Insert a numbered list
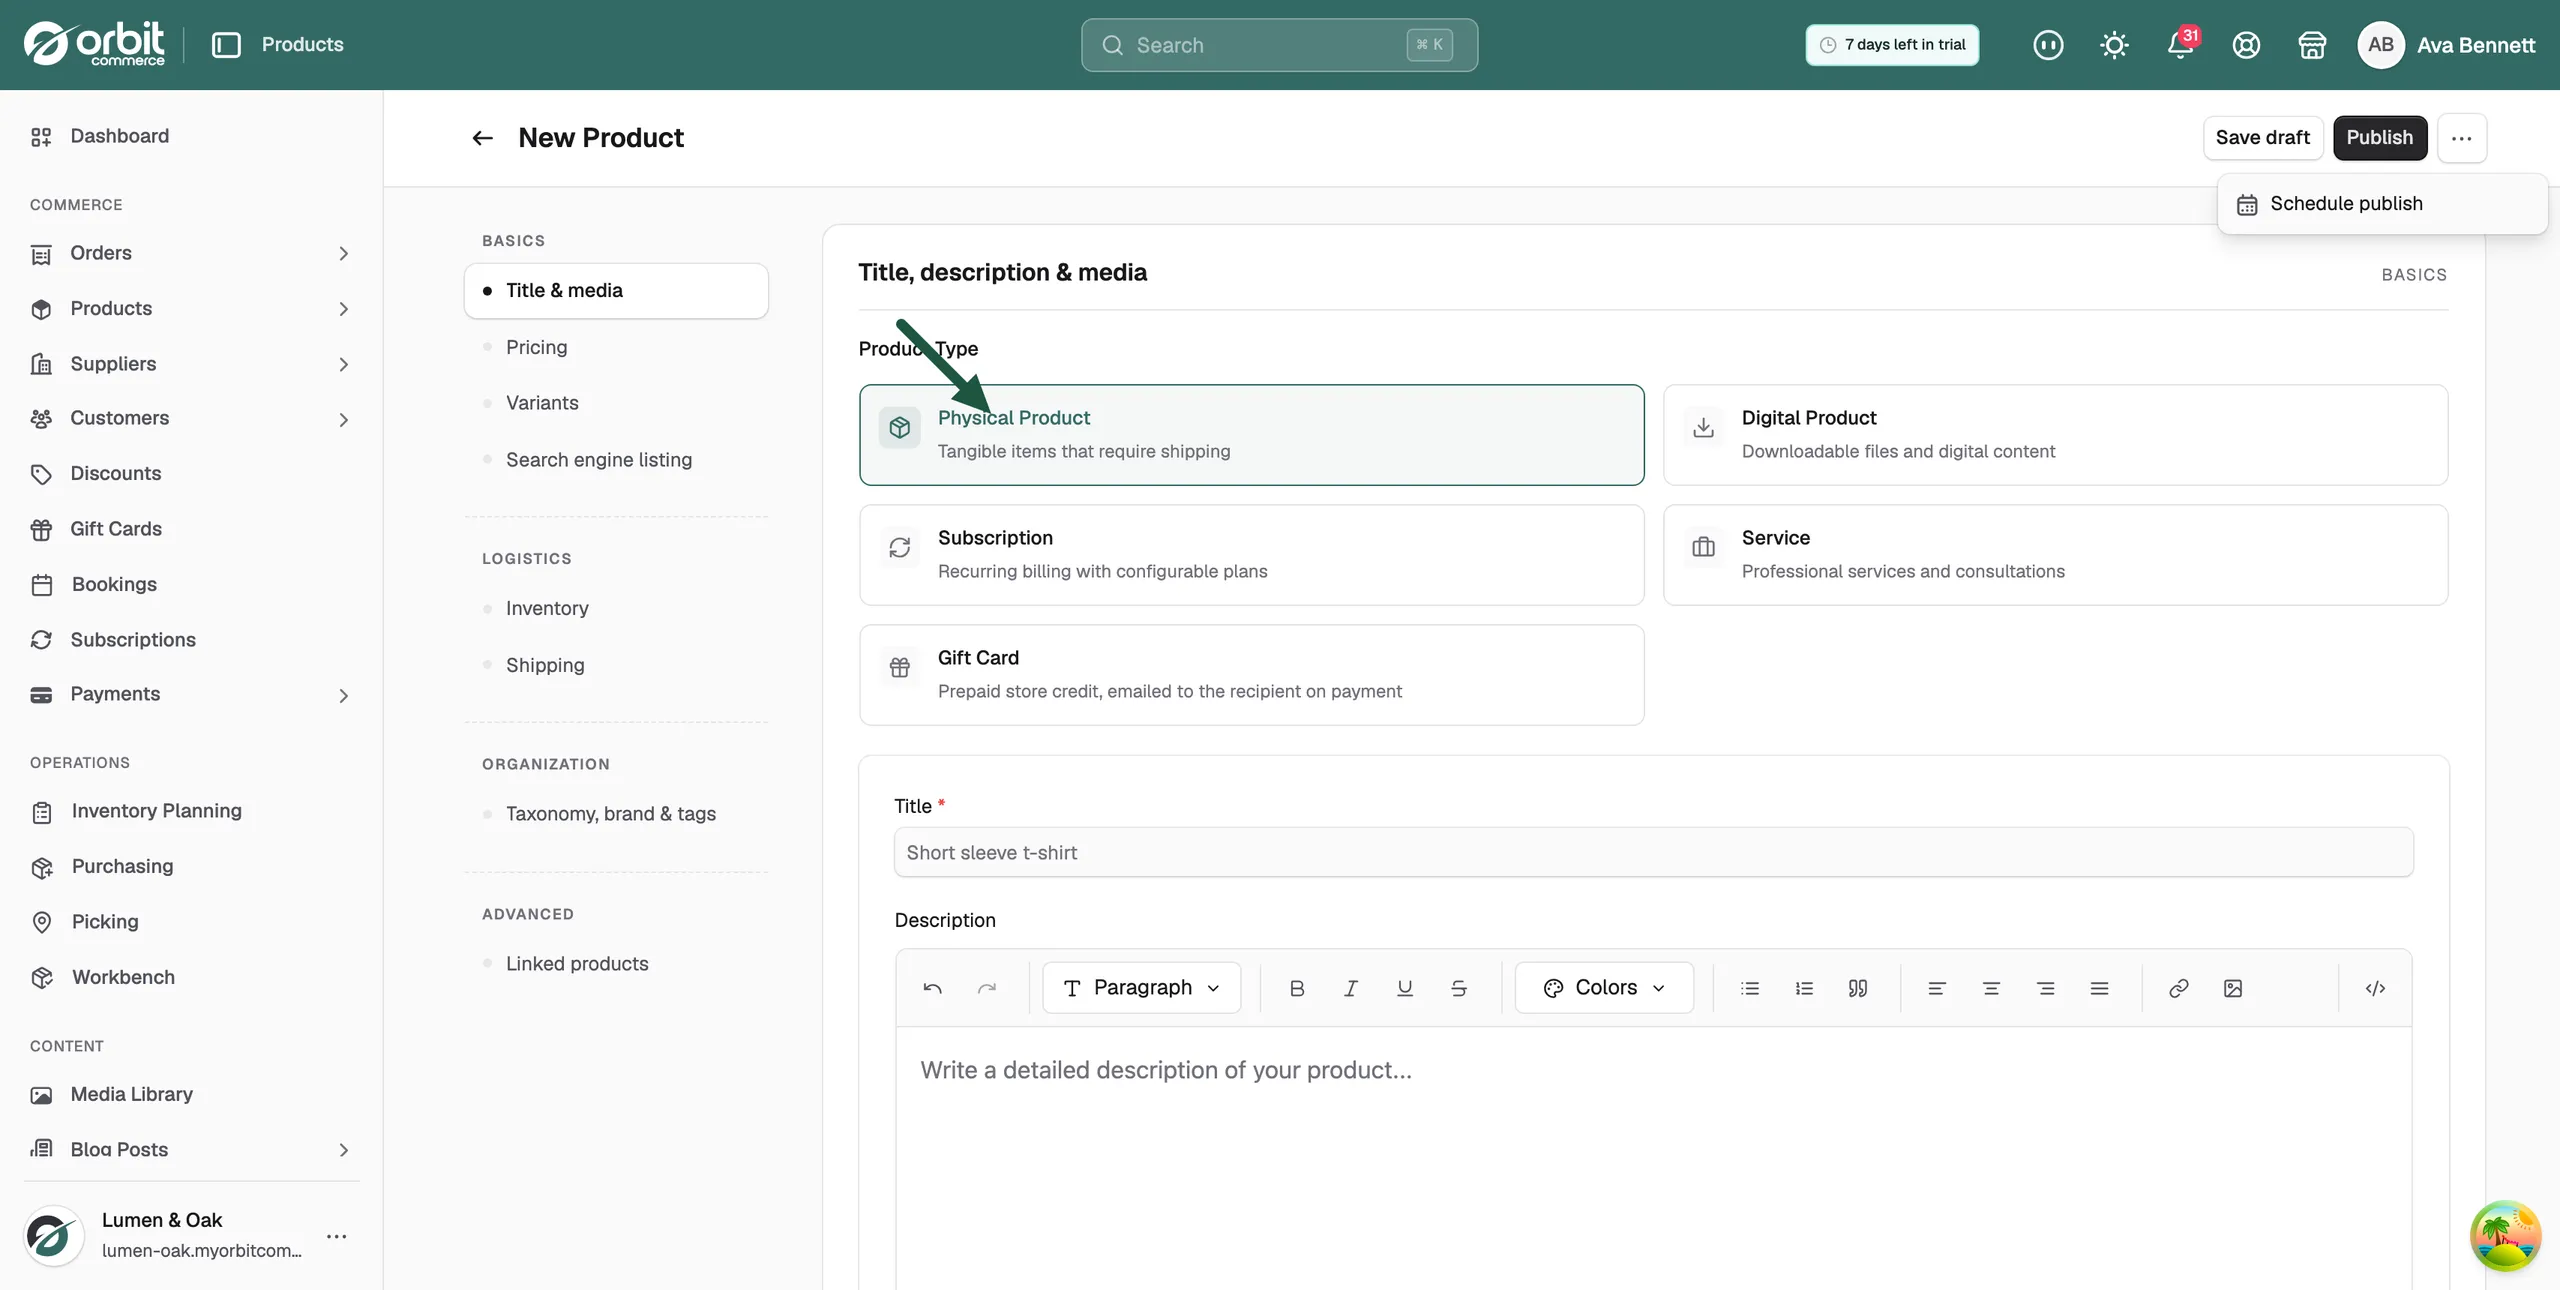2560x1290 pixels. coord(1804,988)
